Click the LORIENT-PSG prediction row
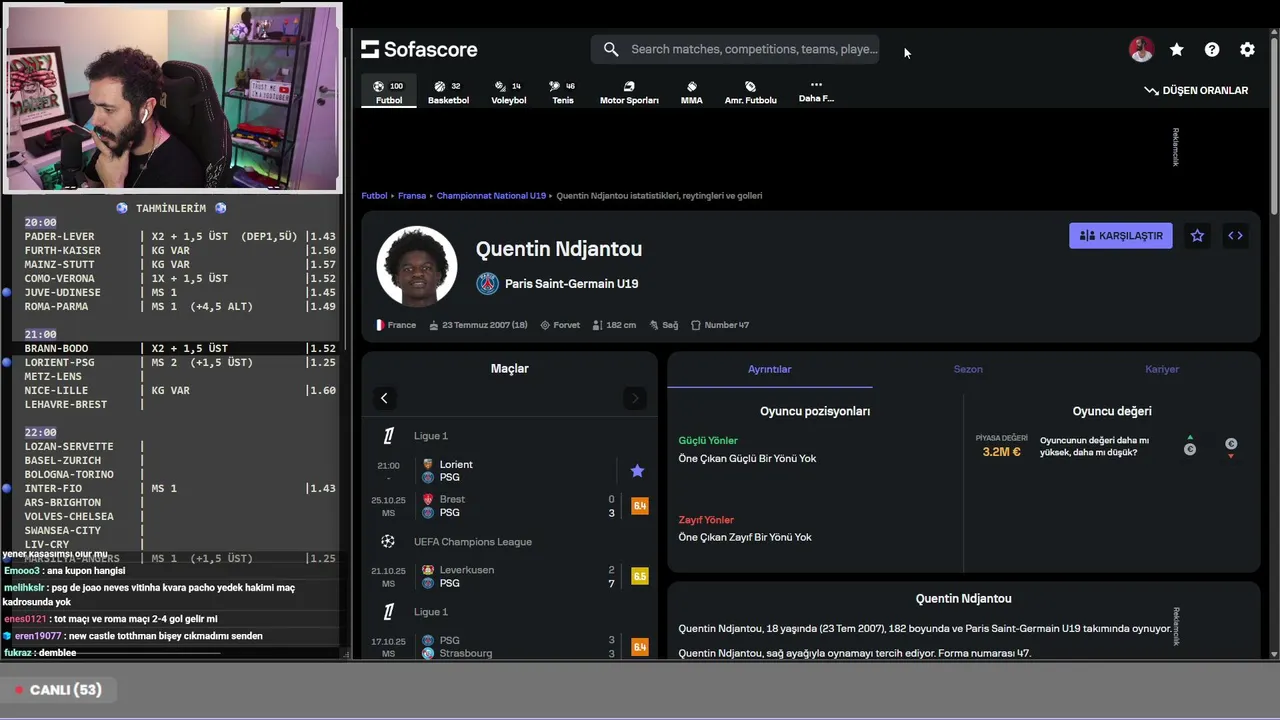The height and width of the screenshot is (720, 1280). [x=180, y=362]
